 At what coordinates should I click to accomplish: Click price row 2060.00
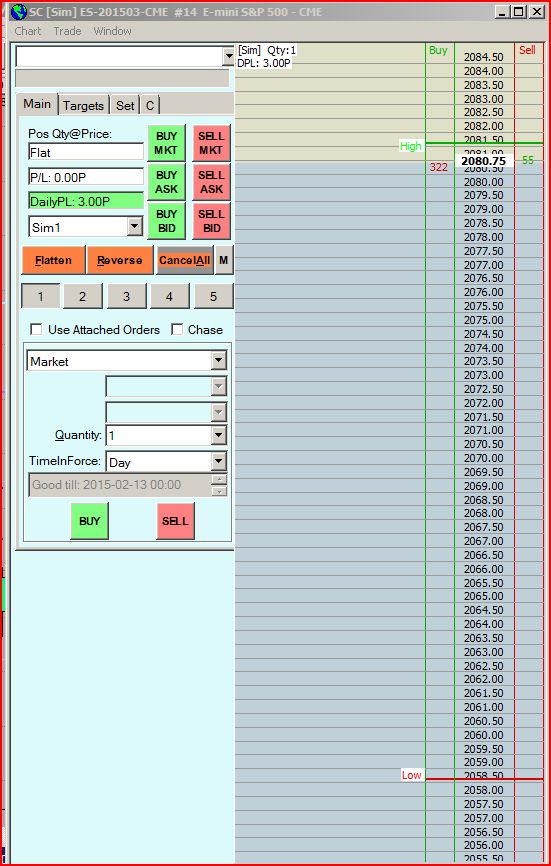pos(484,735)
